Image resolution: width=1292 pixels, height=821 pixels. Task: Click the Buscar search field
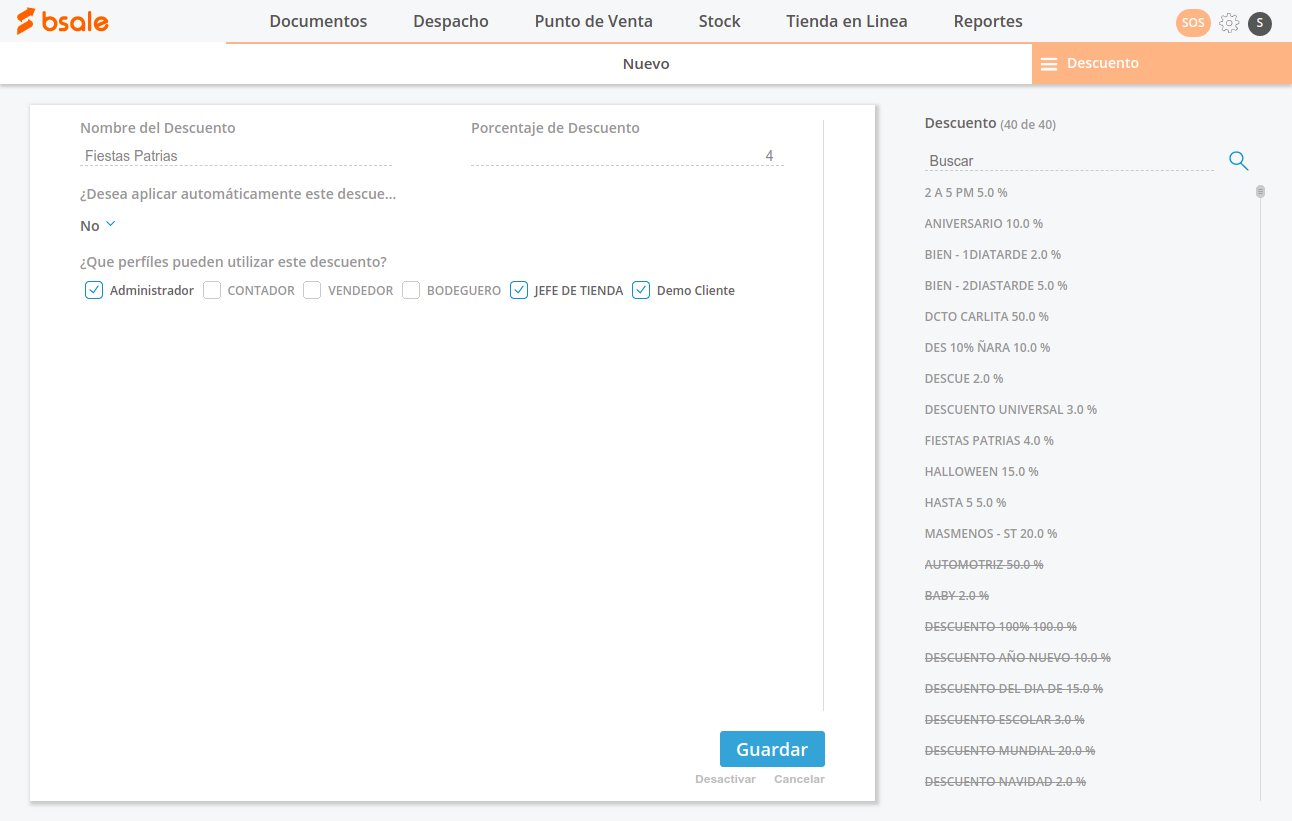coord(1068,161)
